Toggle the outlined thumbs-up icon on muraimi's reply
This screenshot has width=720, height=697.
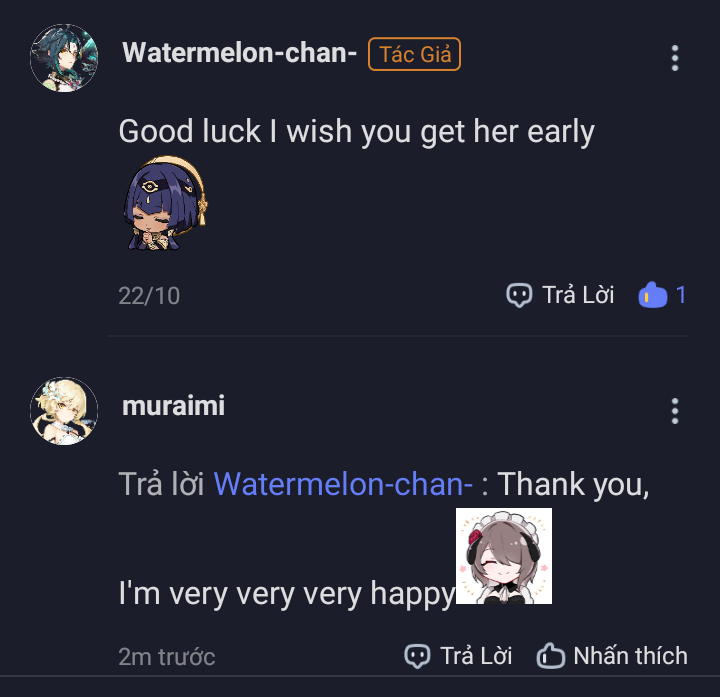(x=551, y=655)
